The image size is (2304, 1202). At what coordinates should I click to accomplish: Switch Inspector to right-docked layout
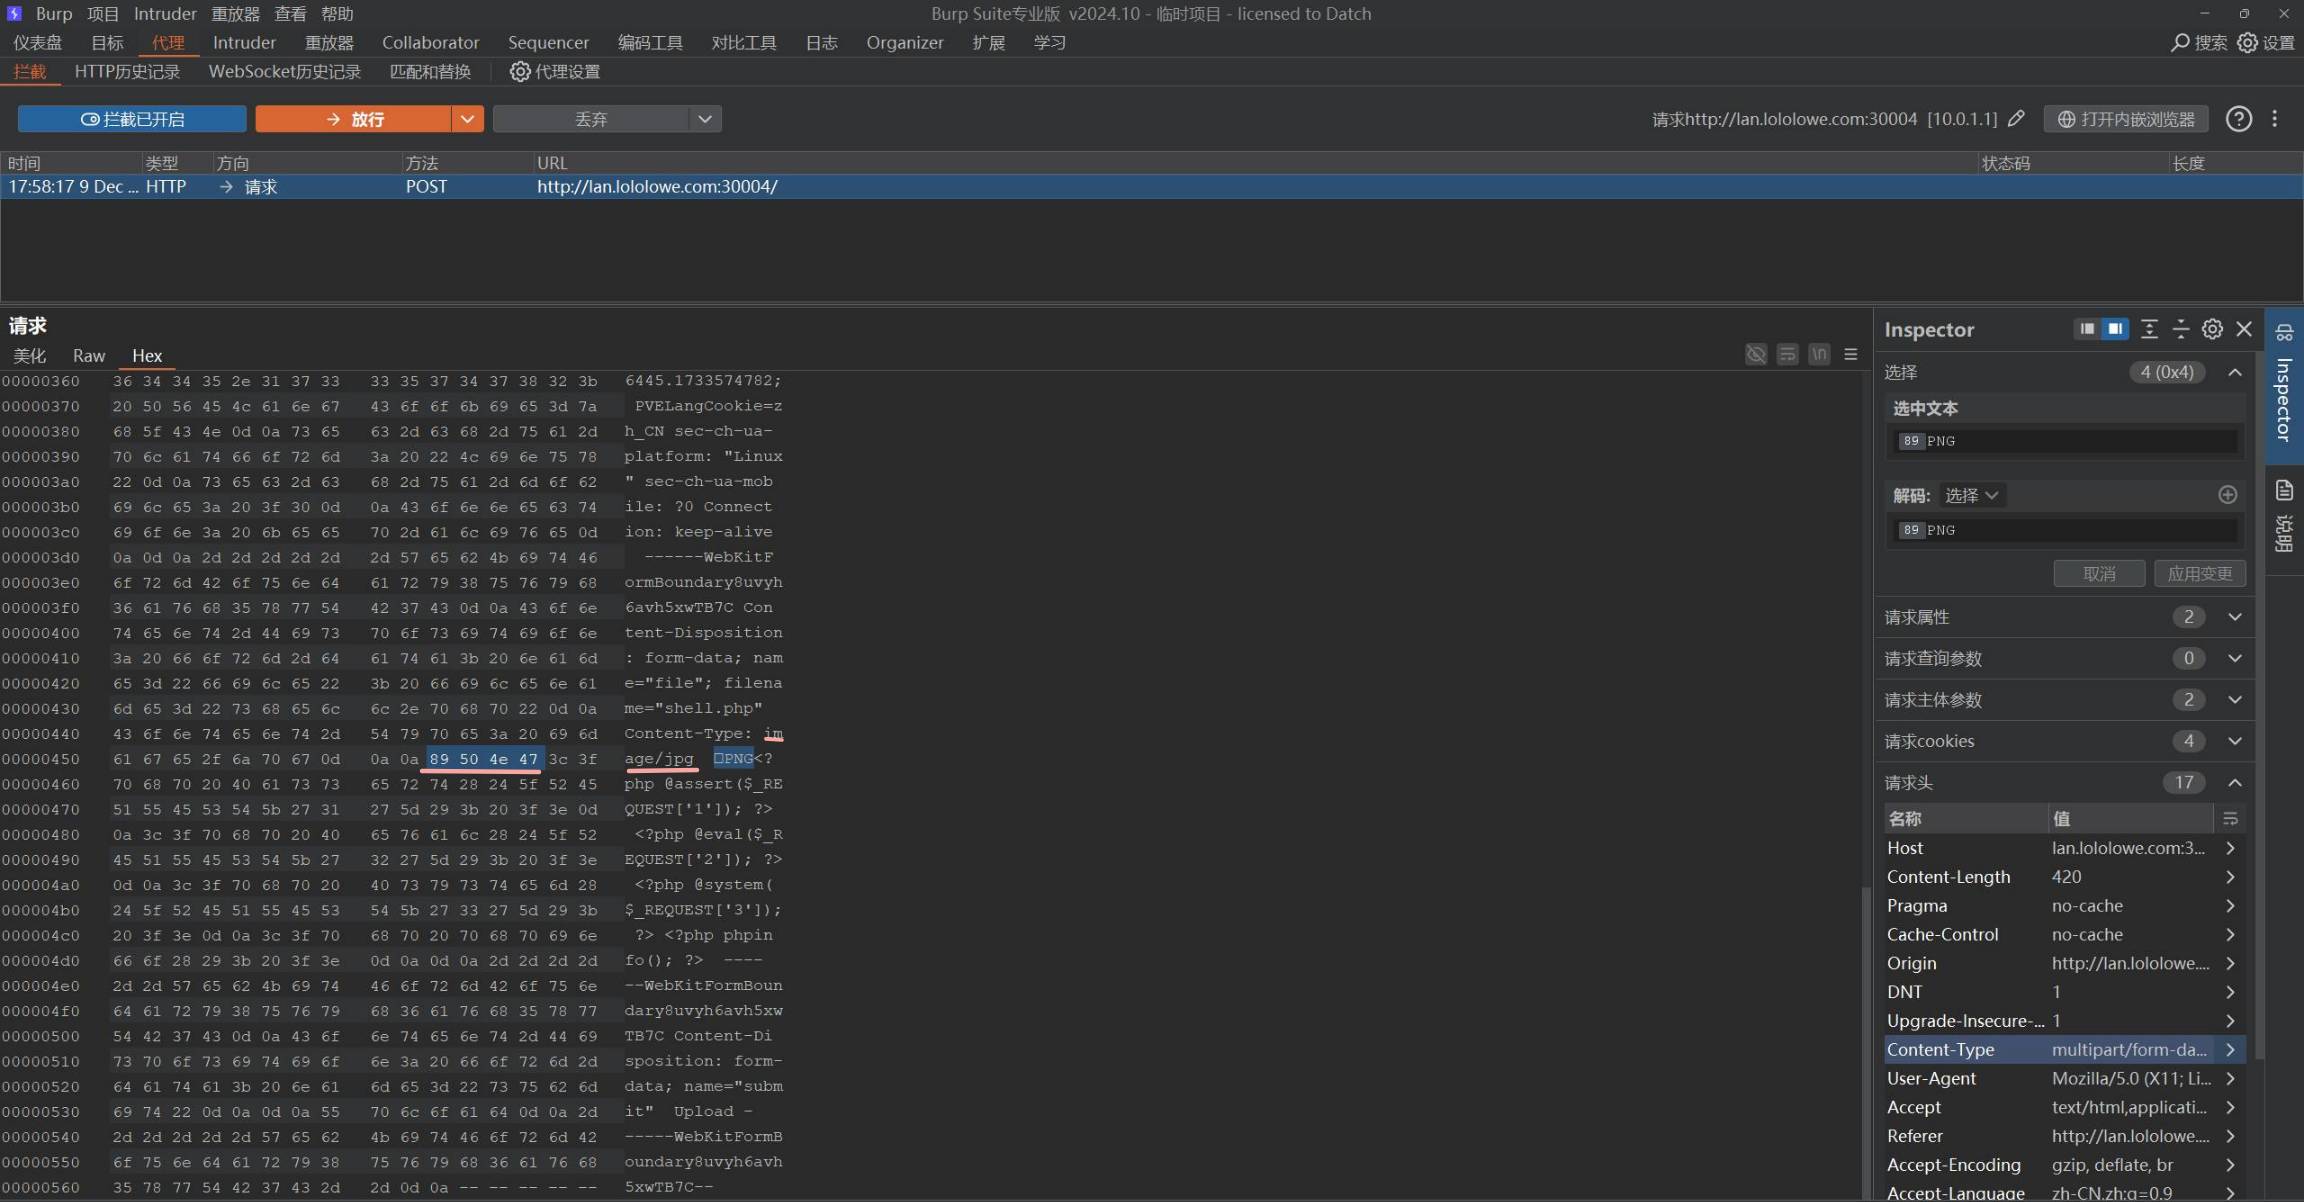pos(2115,329)
